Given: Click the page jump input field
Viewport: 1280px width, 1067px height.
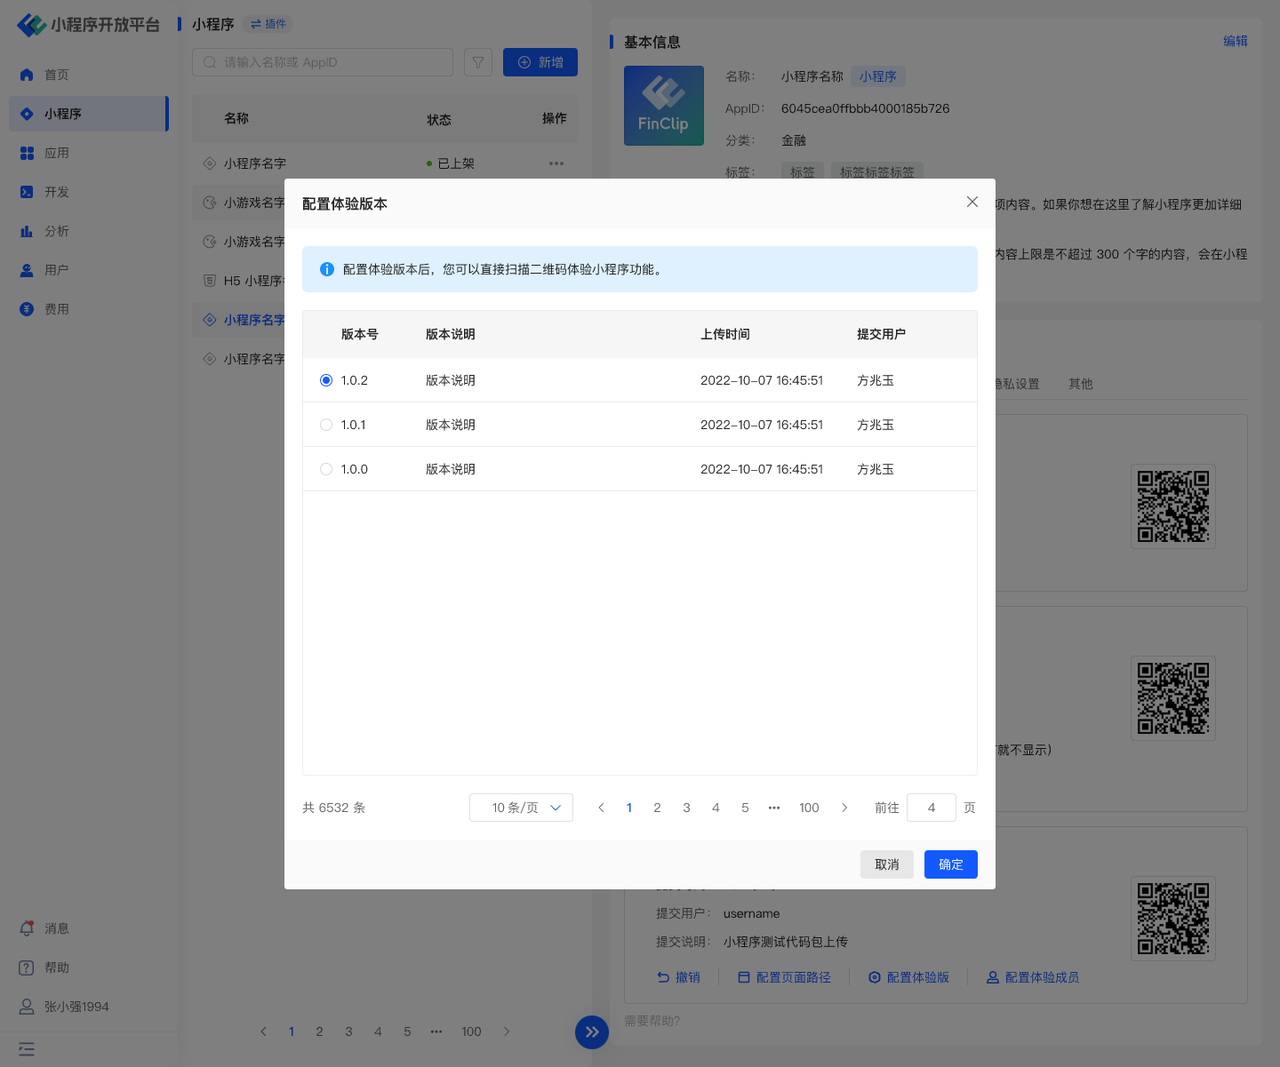Looking at the screenshot, I should point(931,808).
